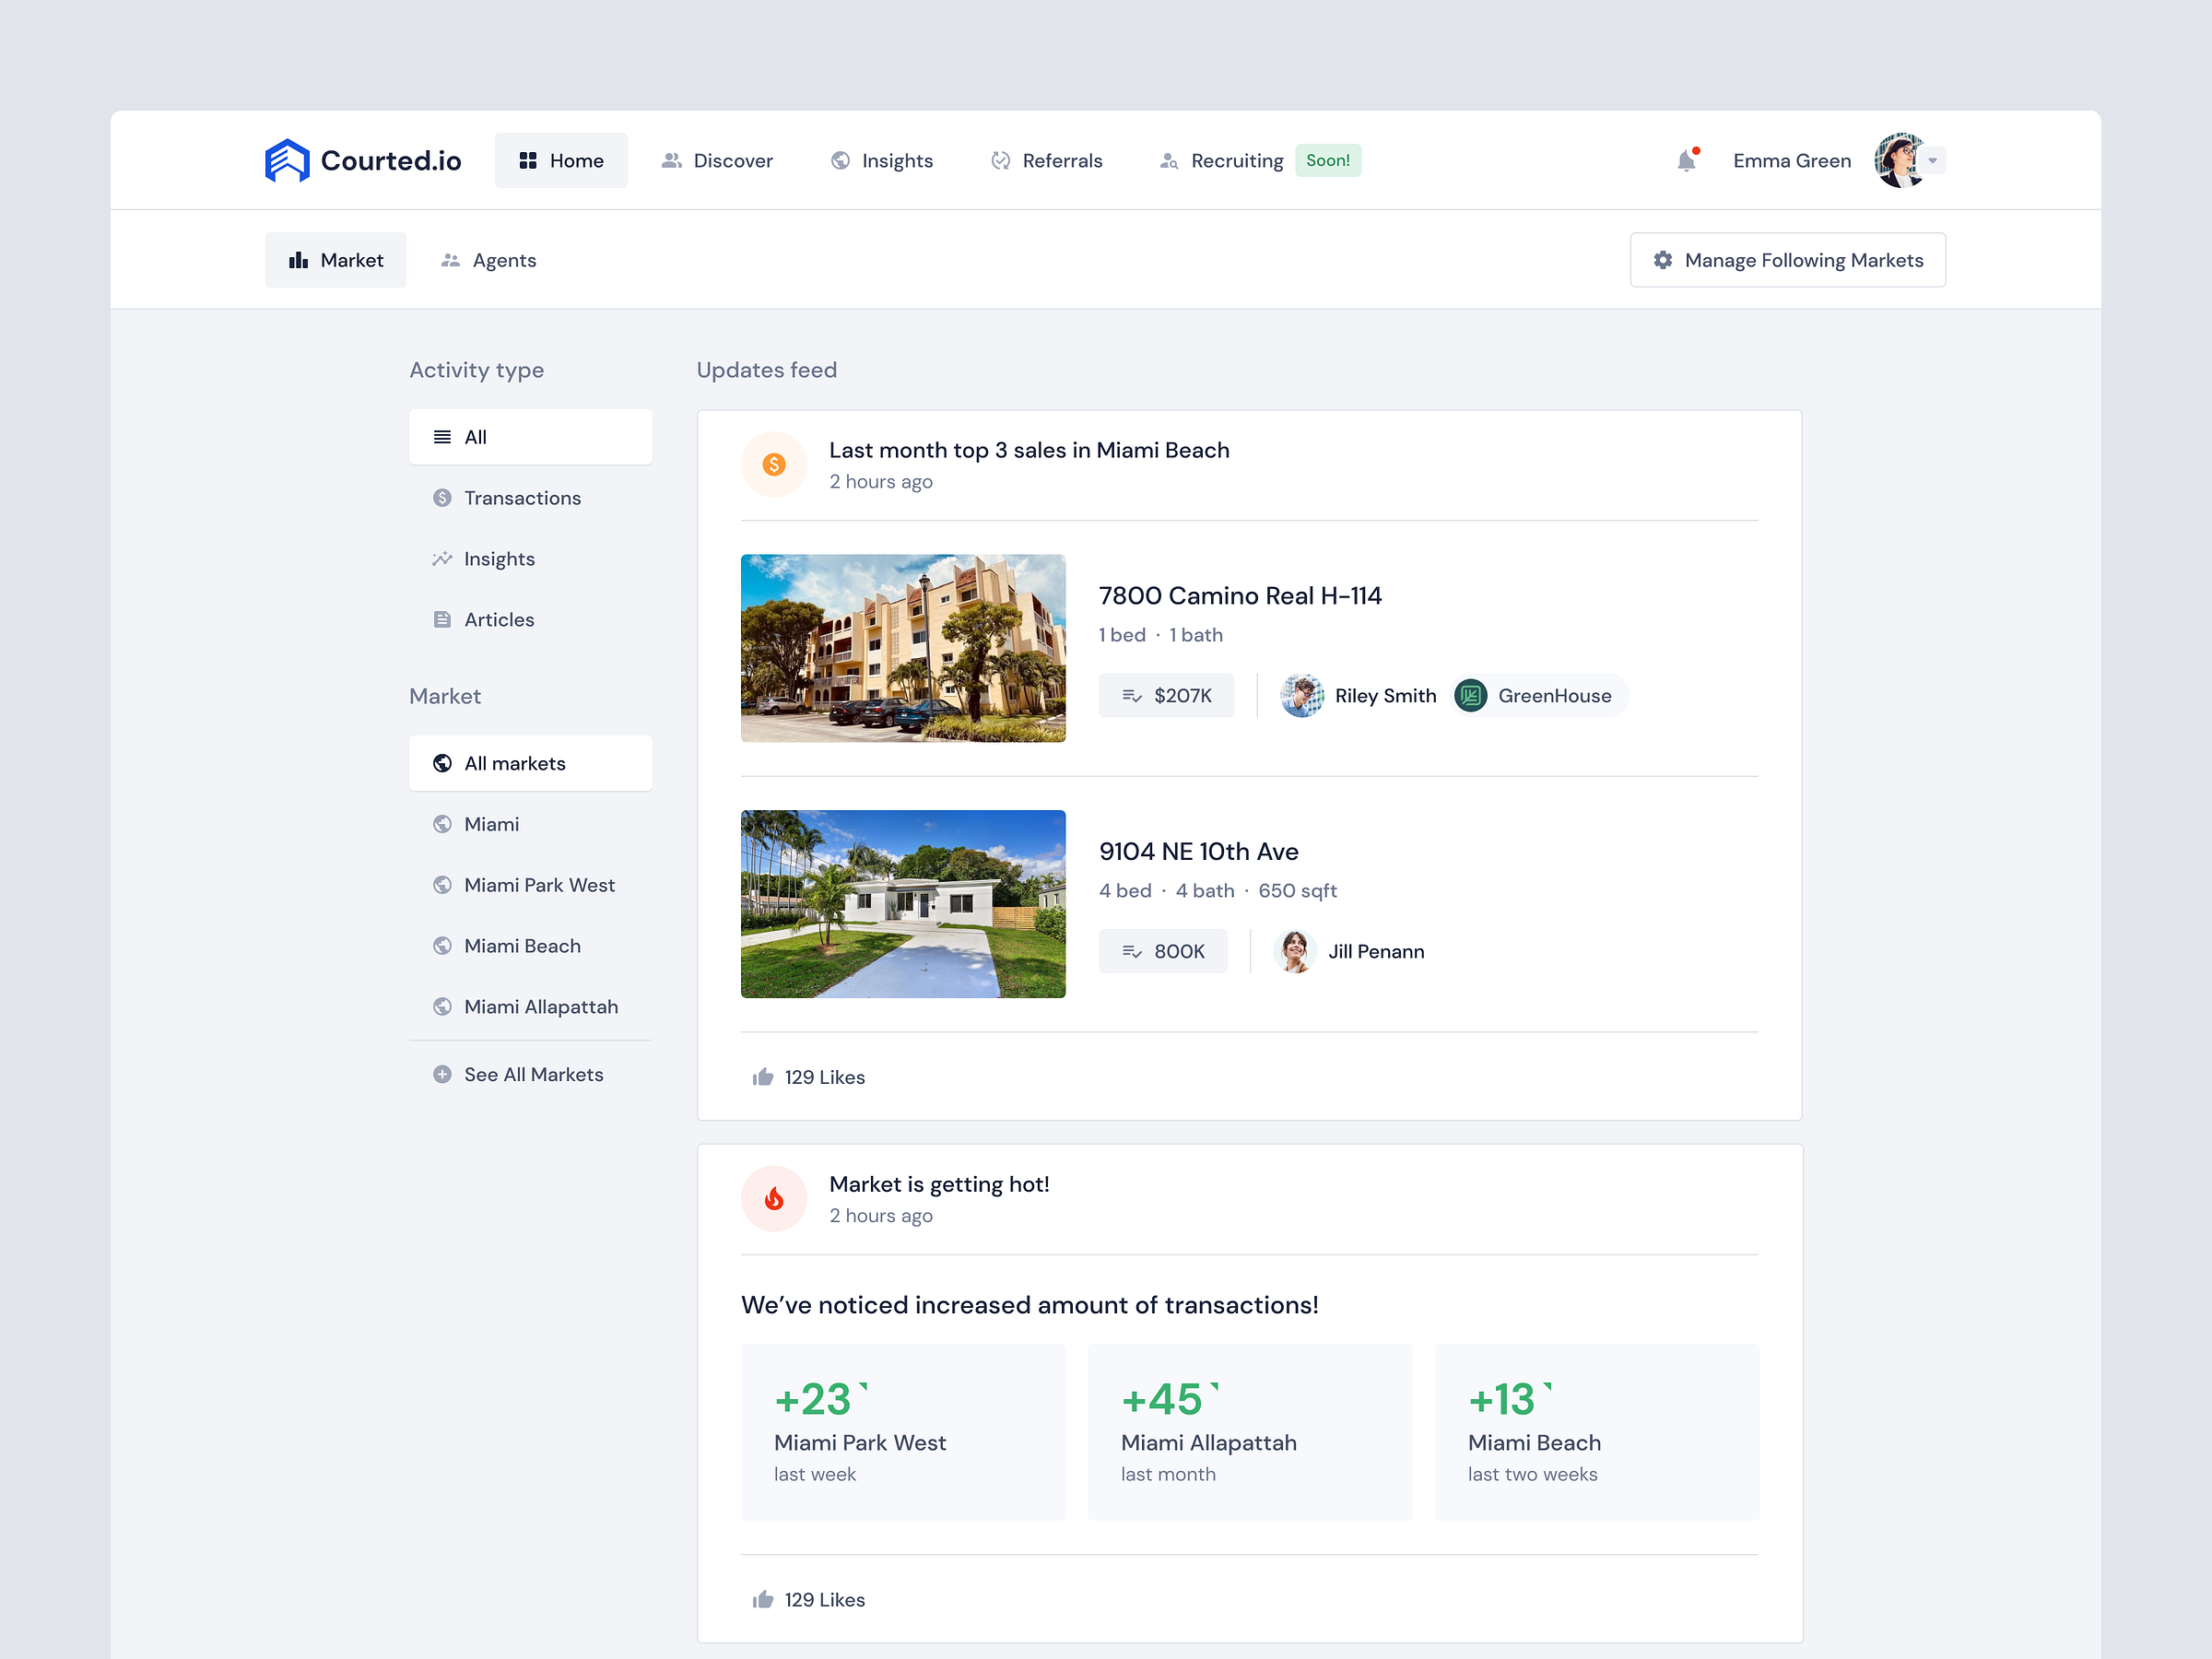
Task: Select the Articles activity filter
Action: click(499, 620)
